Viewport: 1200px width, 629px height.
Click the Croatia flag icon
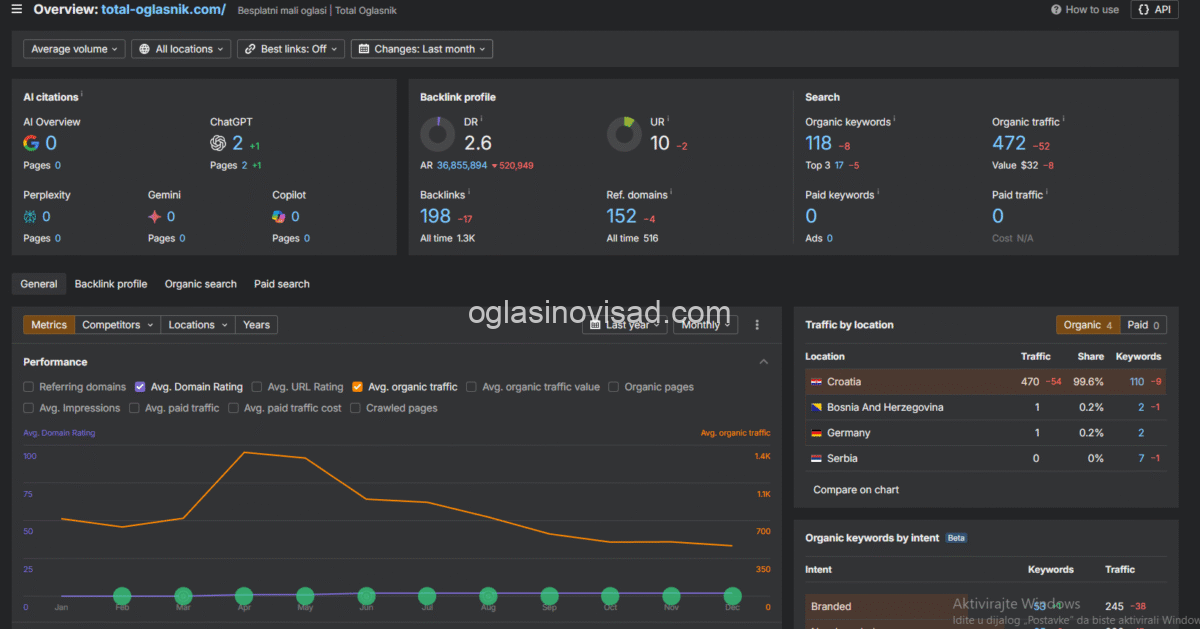816,382
